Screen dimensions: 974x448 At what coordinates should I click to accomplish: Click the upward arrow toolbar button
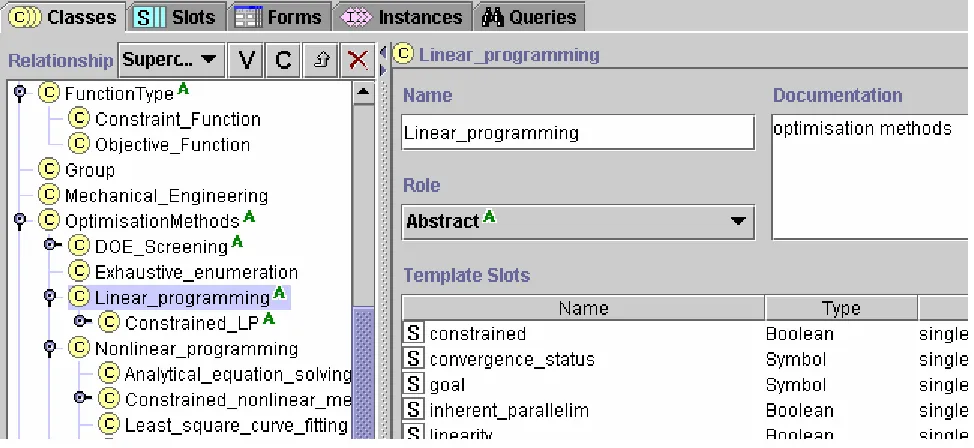(321, 60)
